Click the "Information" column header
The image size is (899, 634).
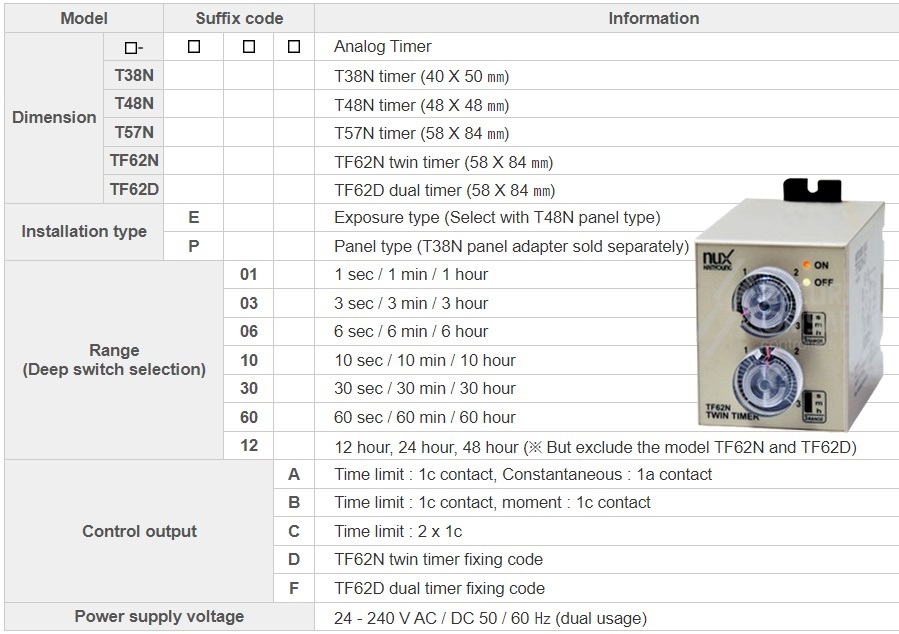click(654, 18)
